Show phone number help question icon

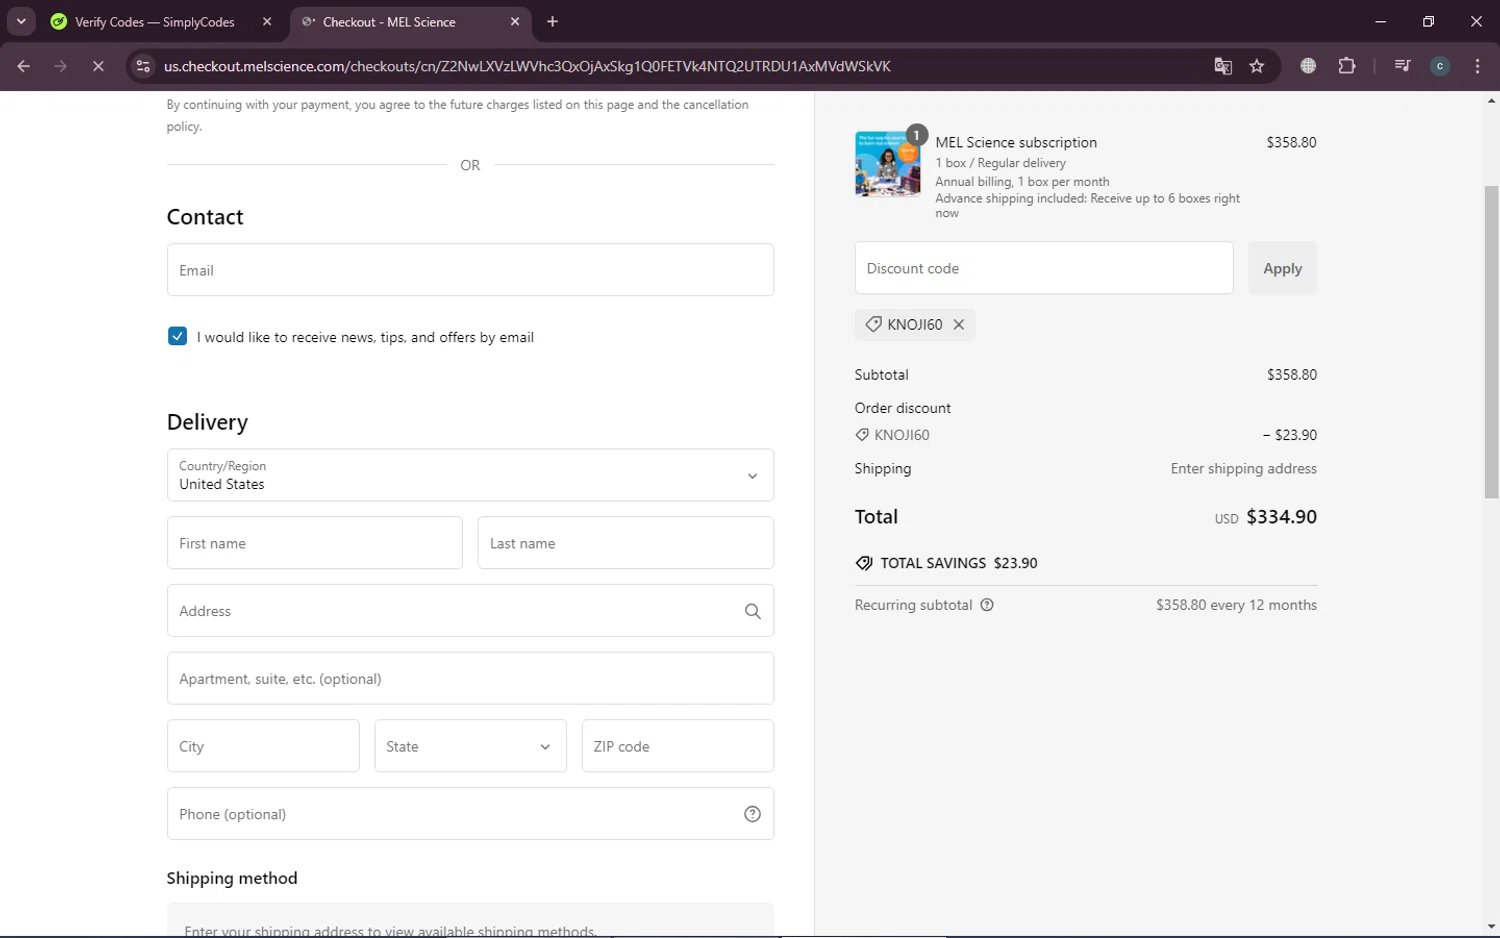click(x=753, y=814)
